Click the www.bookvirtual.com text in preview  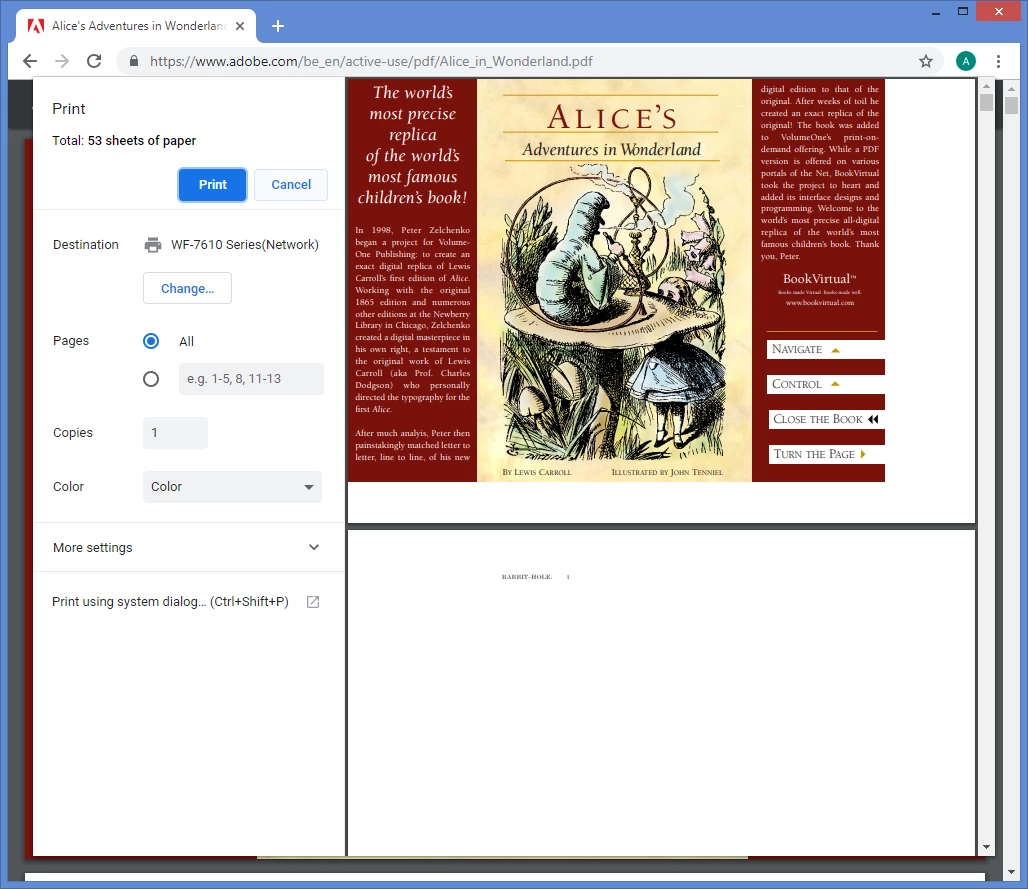coord(820,303)
